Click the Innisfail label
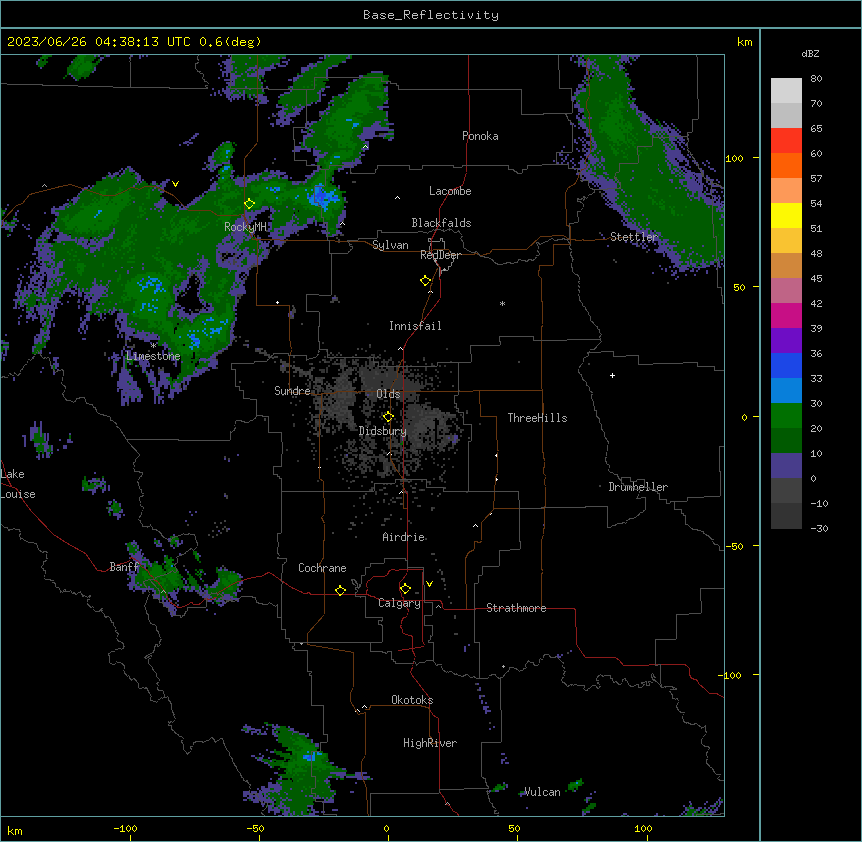 click(x=415, y=326)
